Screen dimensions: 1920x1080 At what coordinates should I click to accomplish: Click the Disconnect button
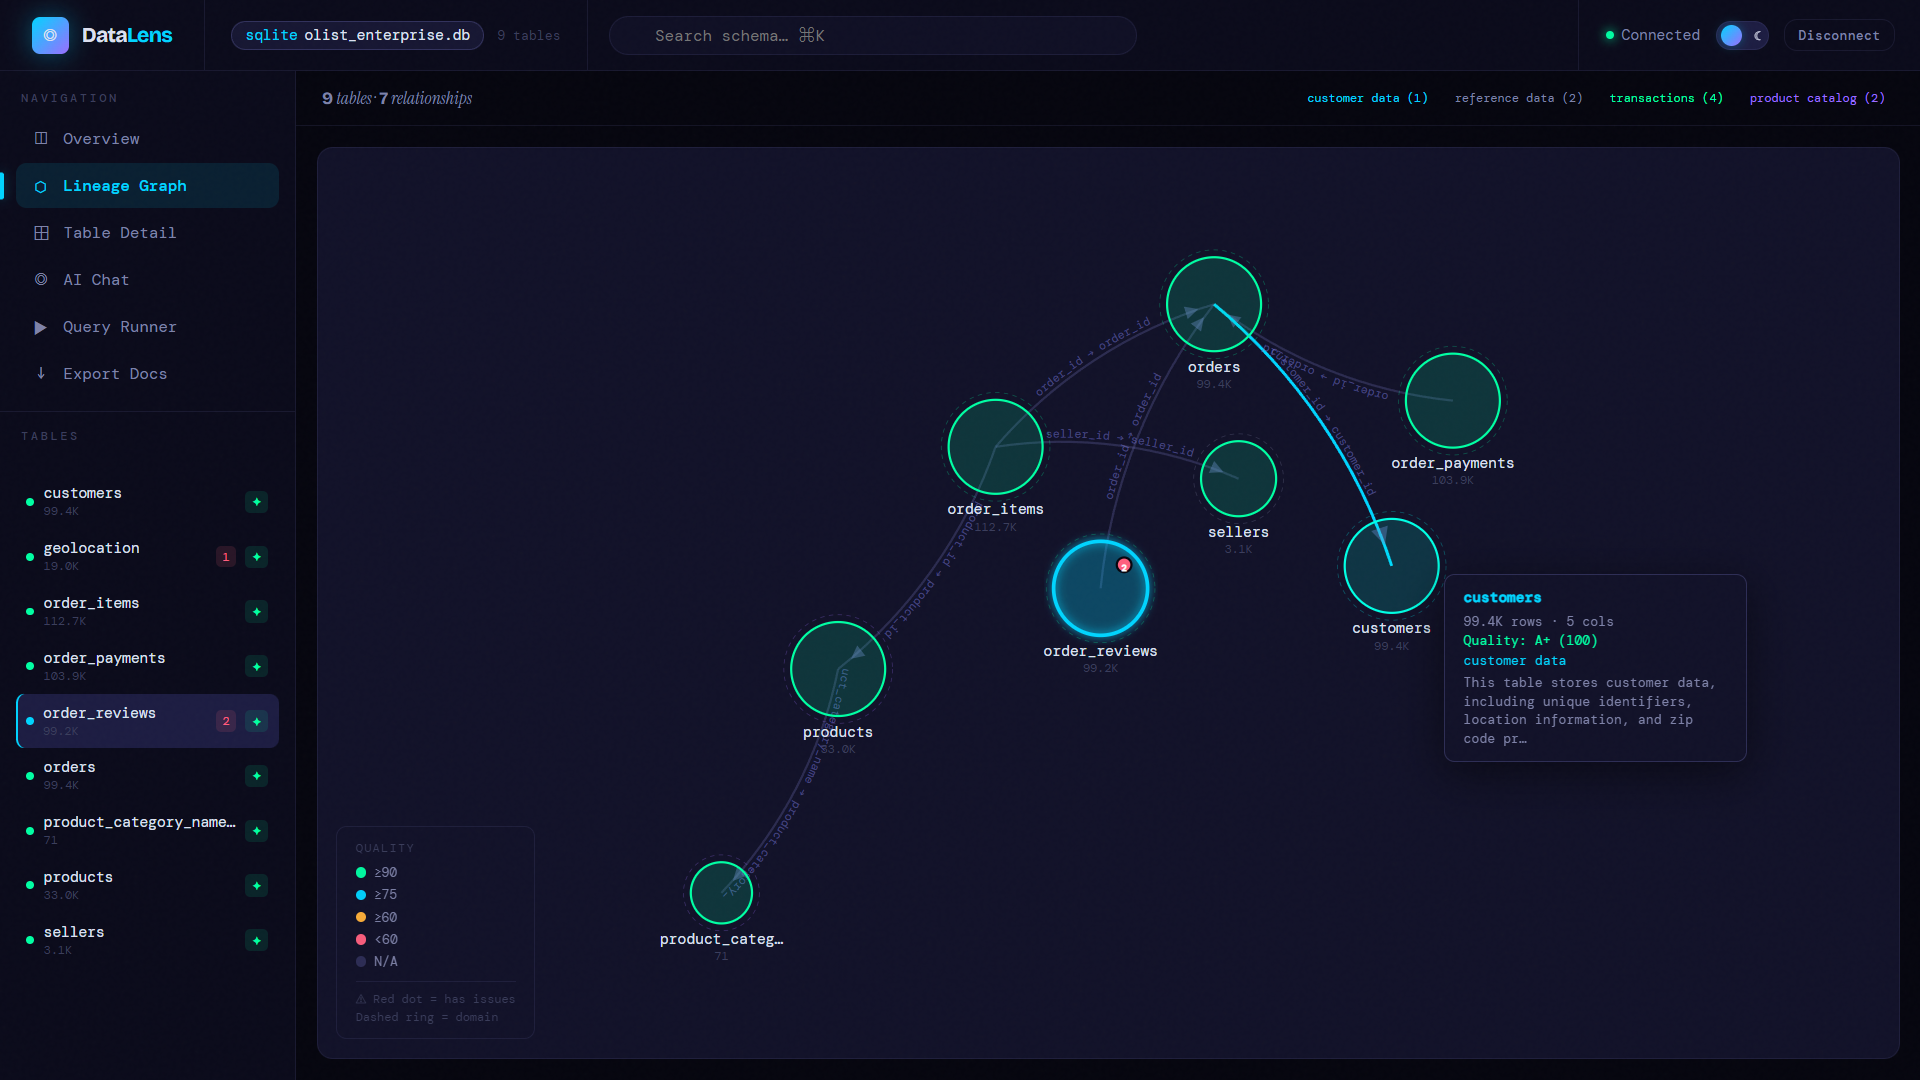tap(1838, 35)
